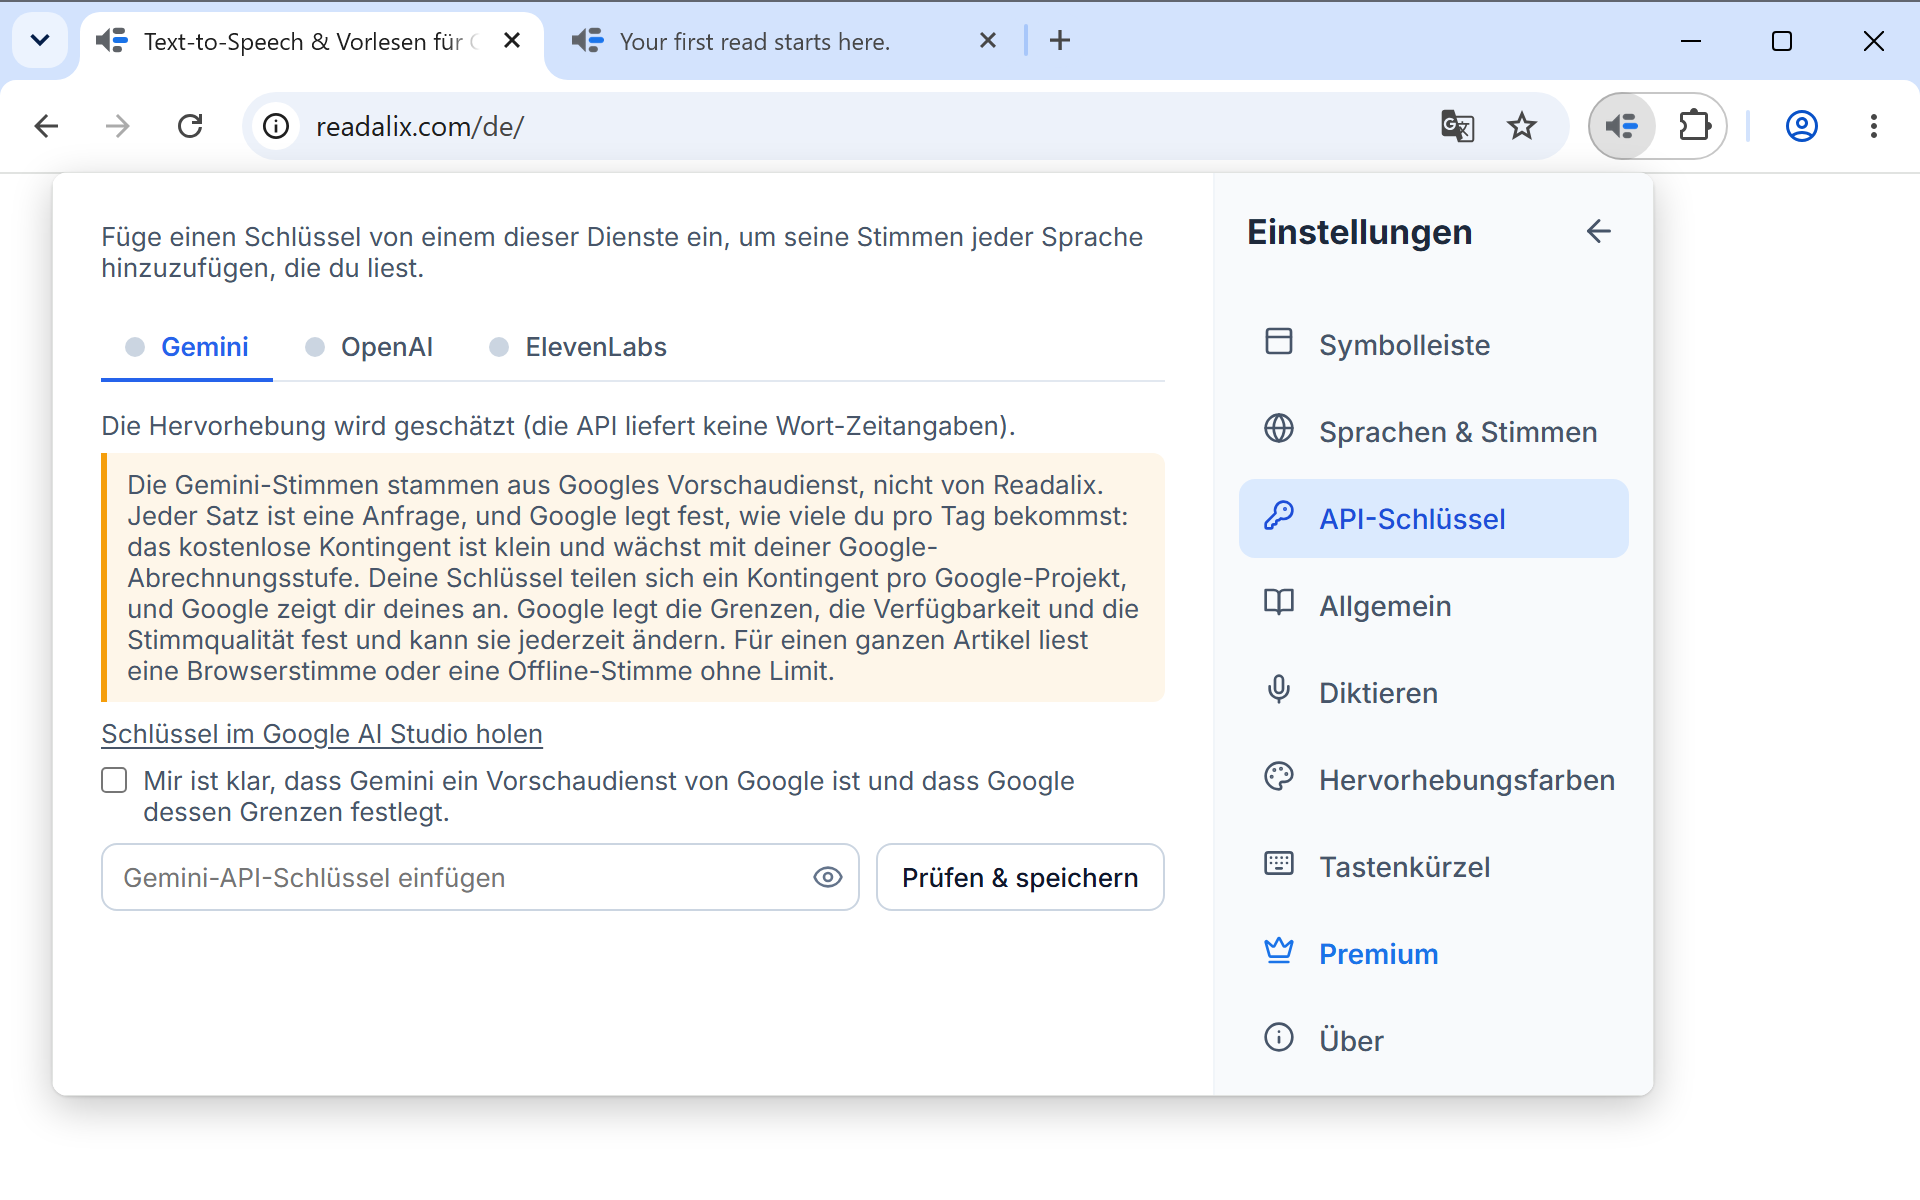The image size is (1920, 1200).
Task: Check the Gemini Vorschaudienst acknowledgment checkbox
Action: click(x=114, y=780)
